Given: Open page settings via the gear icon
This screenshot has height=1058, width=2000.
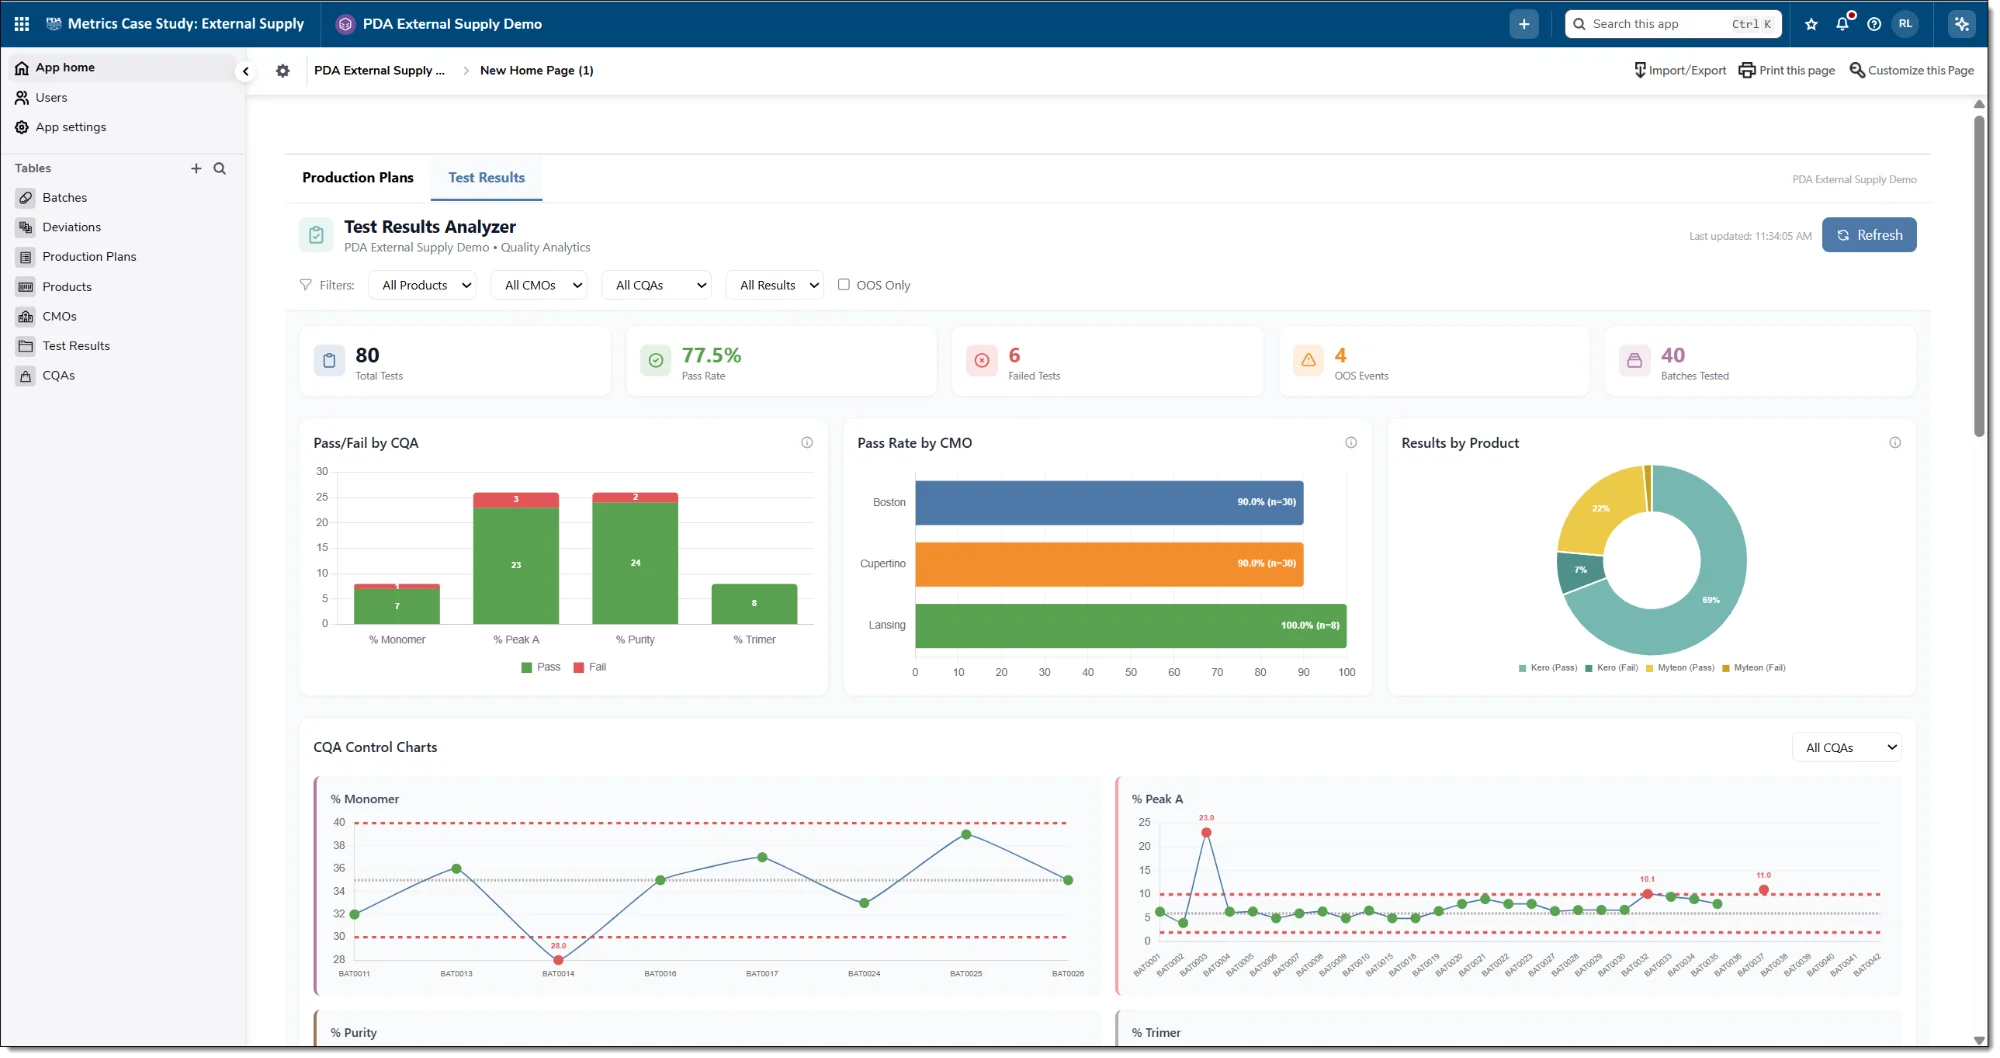Looking at the screenshot, I should [283, 71].
